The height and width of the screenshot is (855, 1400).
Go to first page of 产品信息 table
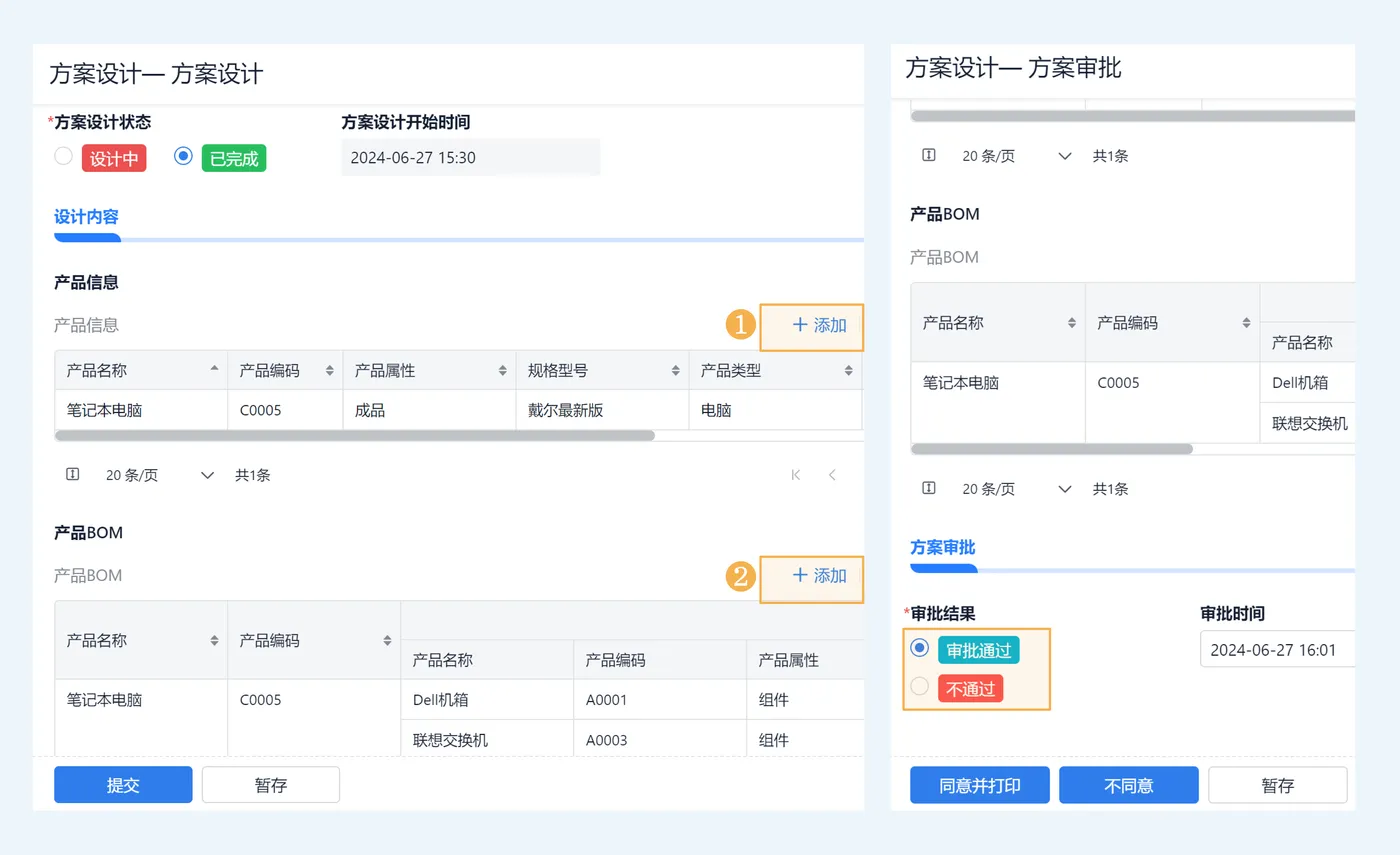click(796, 475)
